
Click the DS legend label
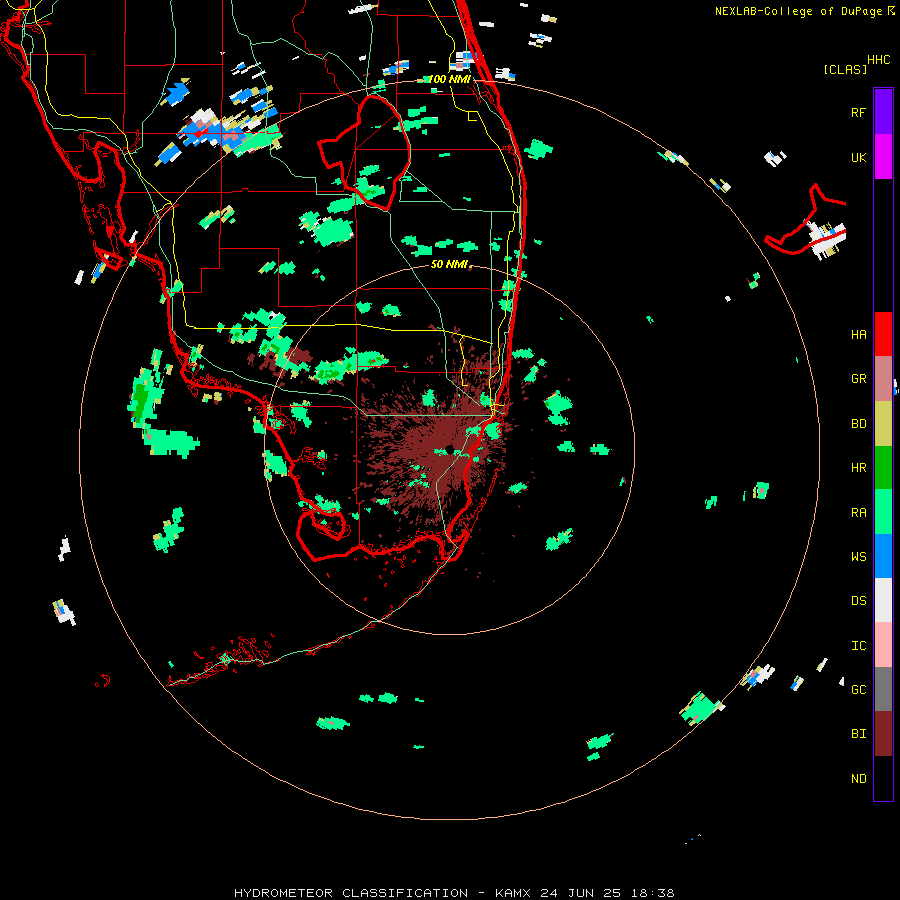(858, 600)
